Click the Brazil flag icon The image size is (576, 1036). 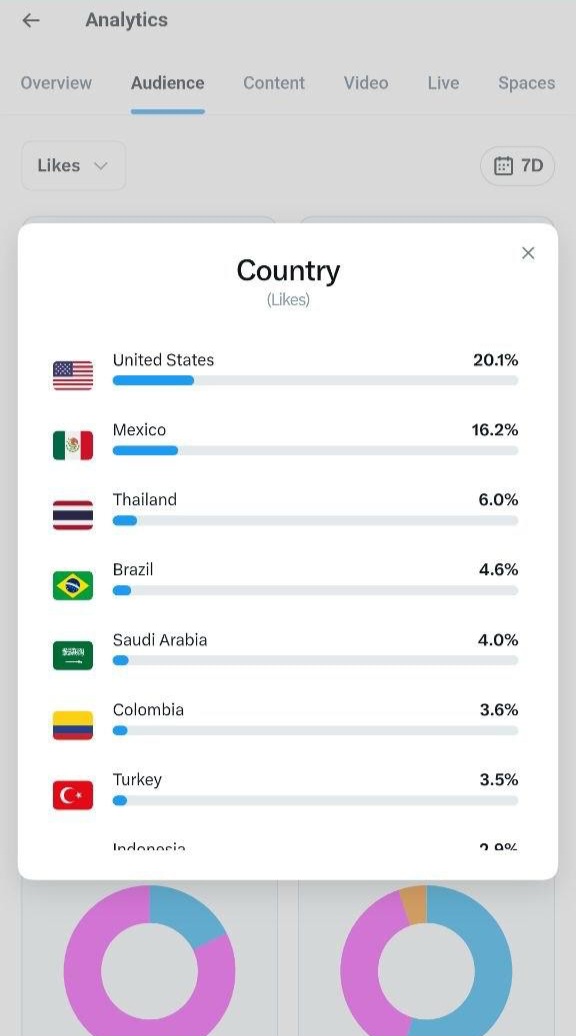coord(73,585)
